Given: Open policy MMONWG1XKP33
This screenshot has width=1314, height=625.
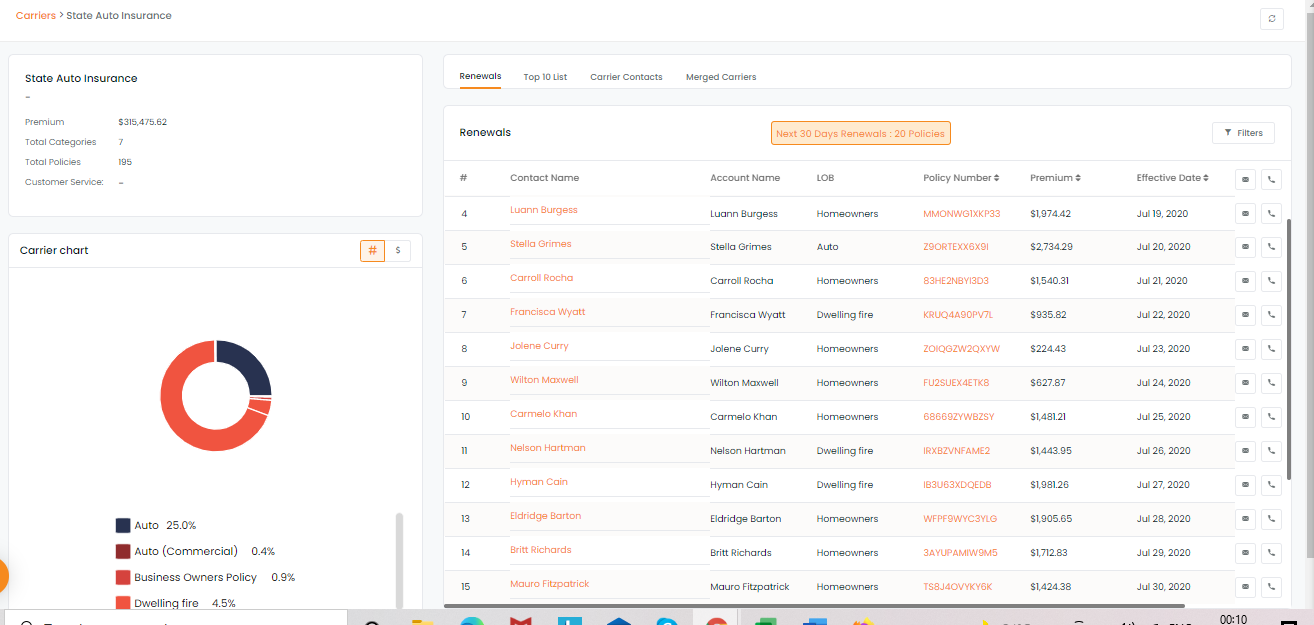Looking at the screenshot, I should point(962,213).
